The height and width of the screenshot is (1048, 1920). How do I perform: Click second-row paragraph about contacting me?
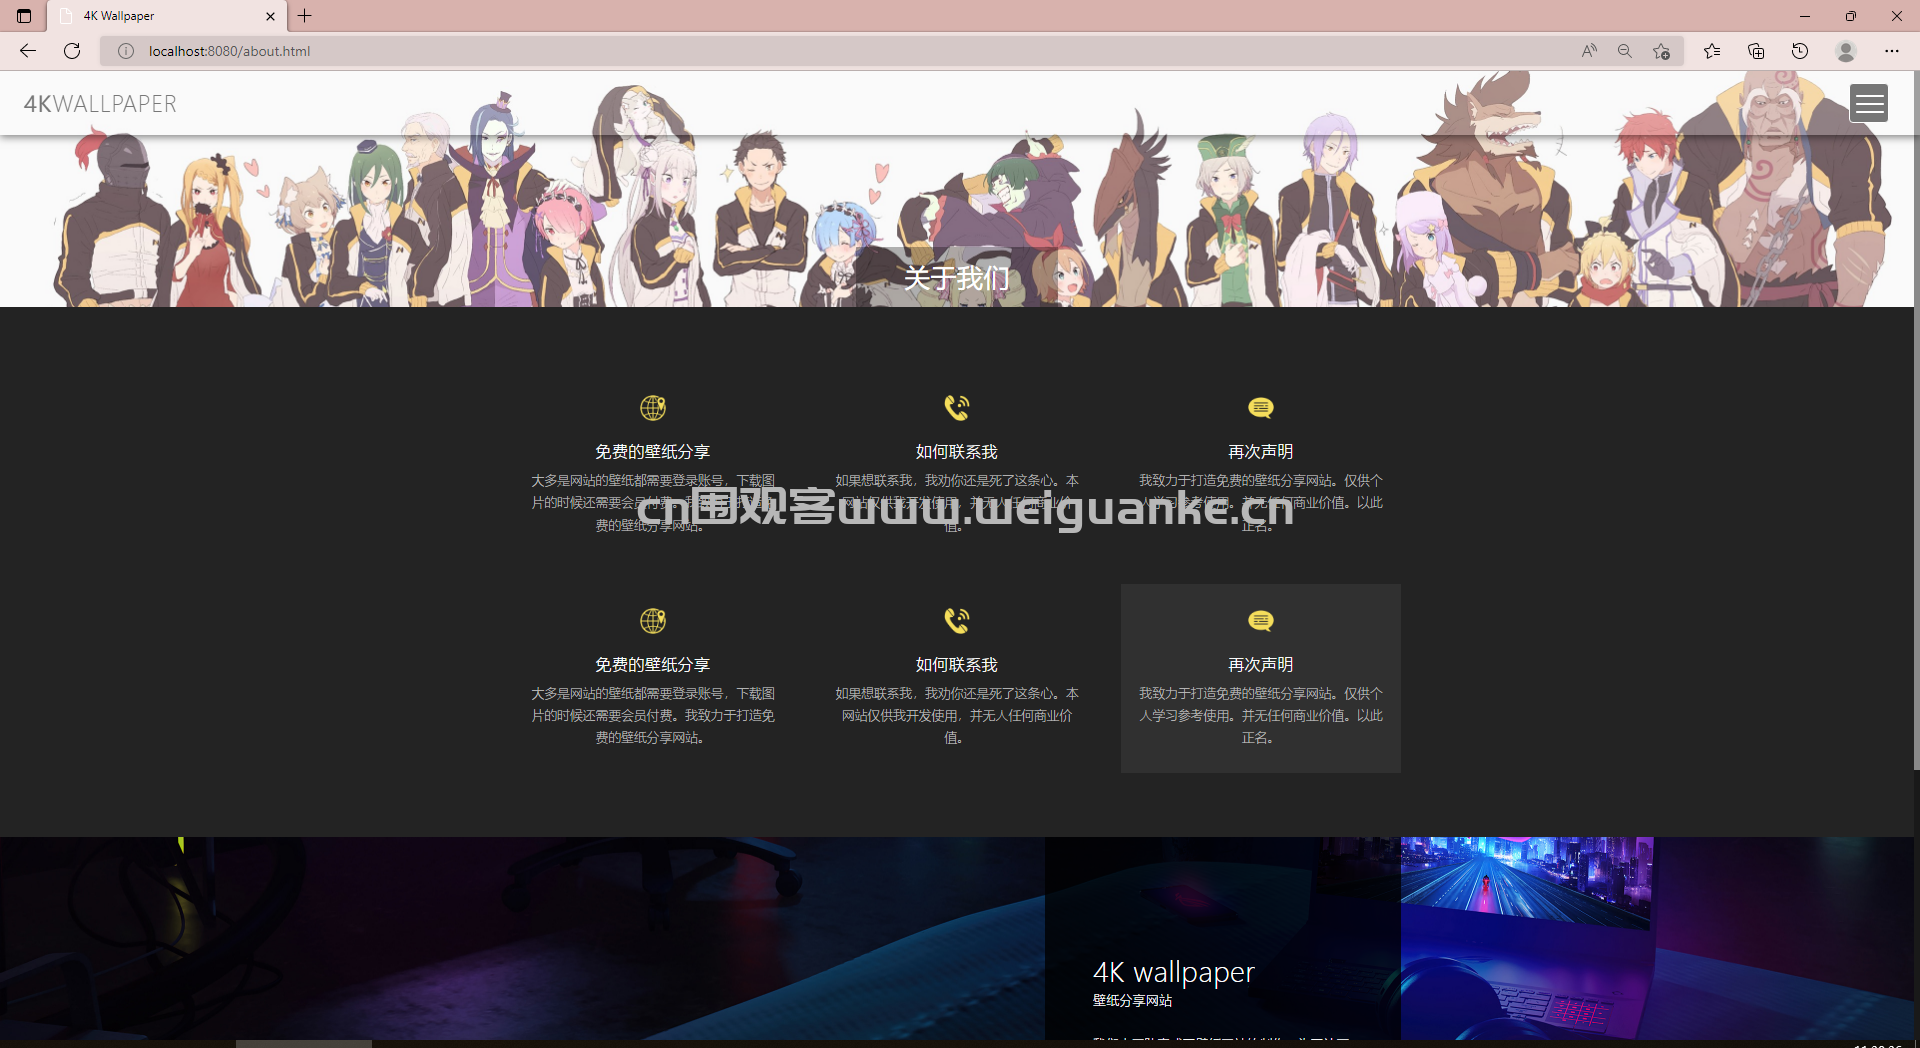coord(957,716)
